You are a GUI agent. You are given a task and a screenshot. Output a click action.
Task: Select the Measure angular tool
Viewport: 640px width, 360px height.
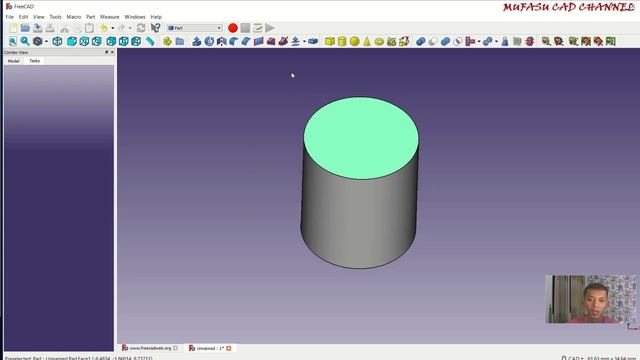point(559,41)
